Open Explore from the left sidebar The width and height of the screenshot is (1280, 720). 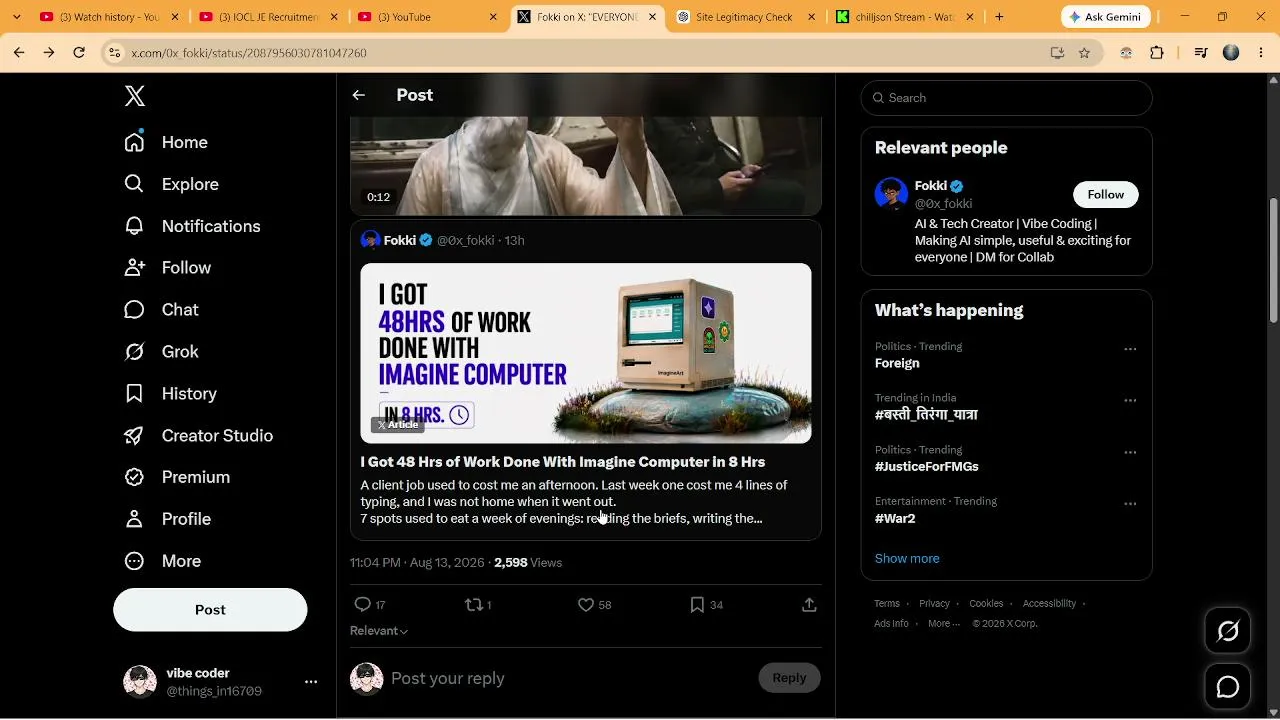click(x=171, y=184)
